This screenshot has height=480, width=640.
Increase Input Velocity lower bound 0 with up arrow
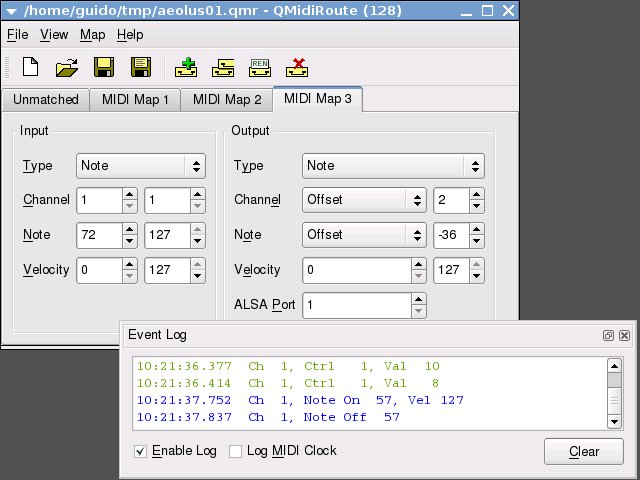click(130, 264)
